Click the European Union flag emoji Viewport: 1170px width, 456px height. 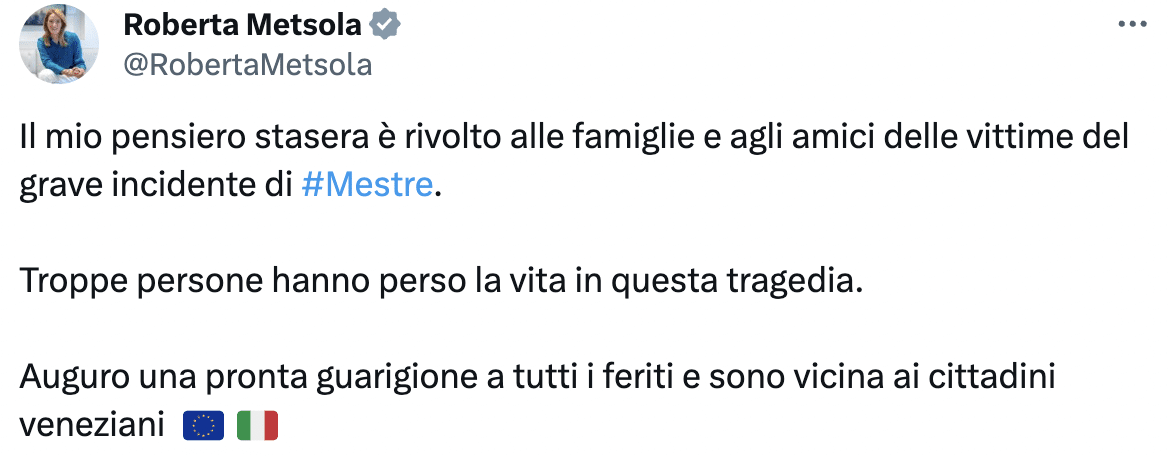click(204, 426)
